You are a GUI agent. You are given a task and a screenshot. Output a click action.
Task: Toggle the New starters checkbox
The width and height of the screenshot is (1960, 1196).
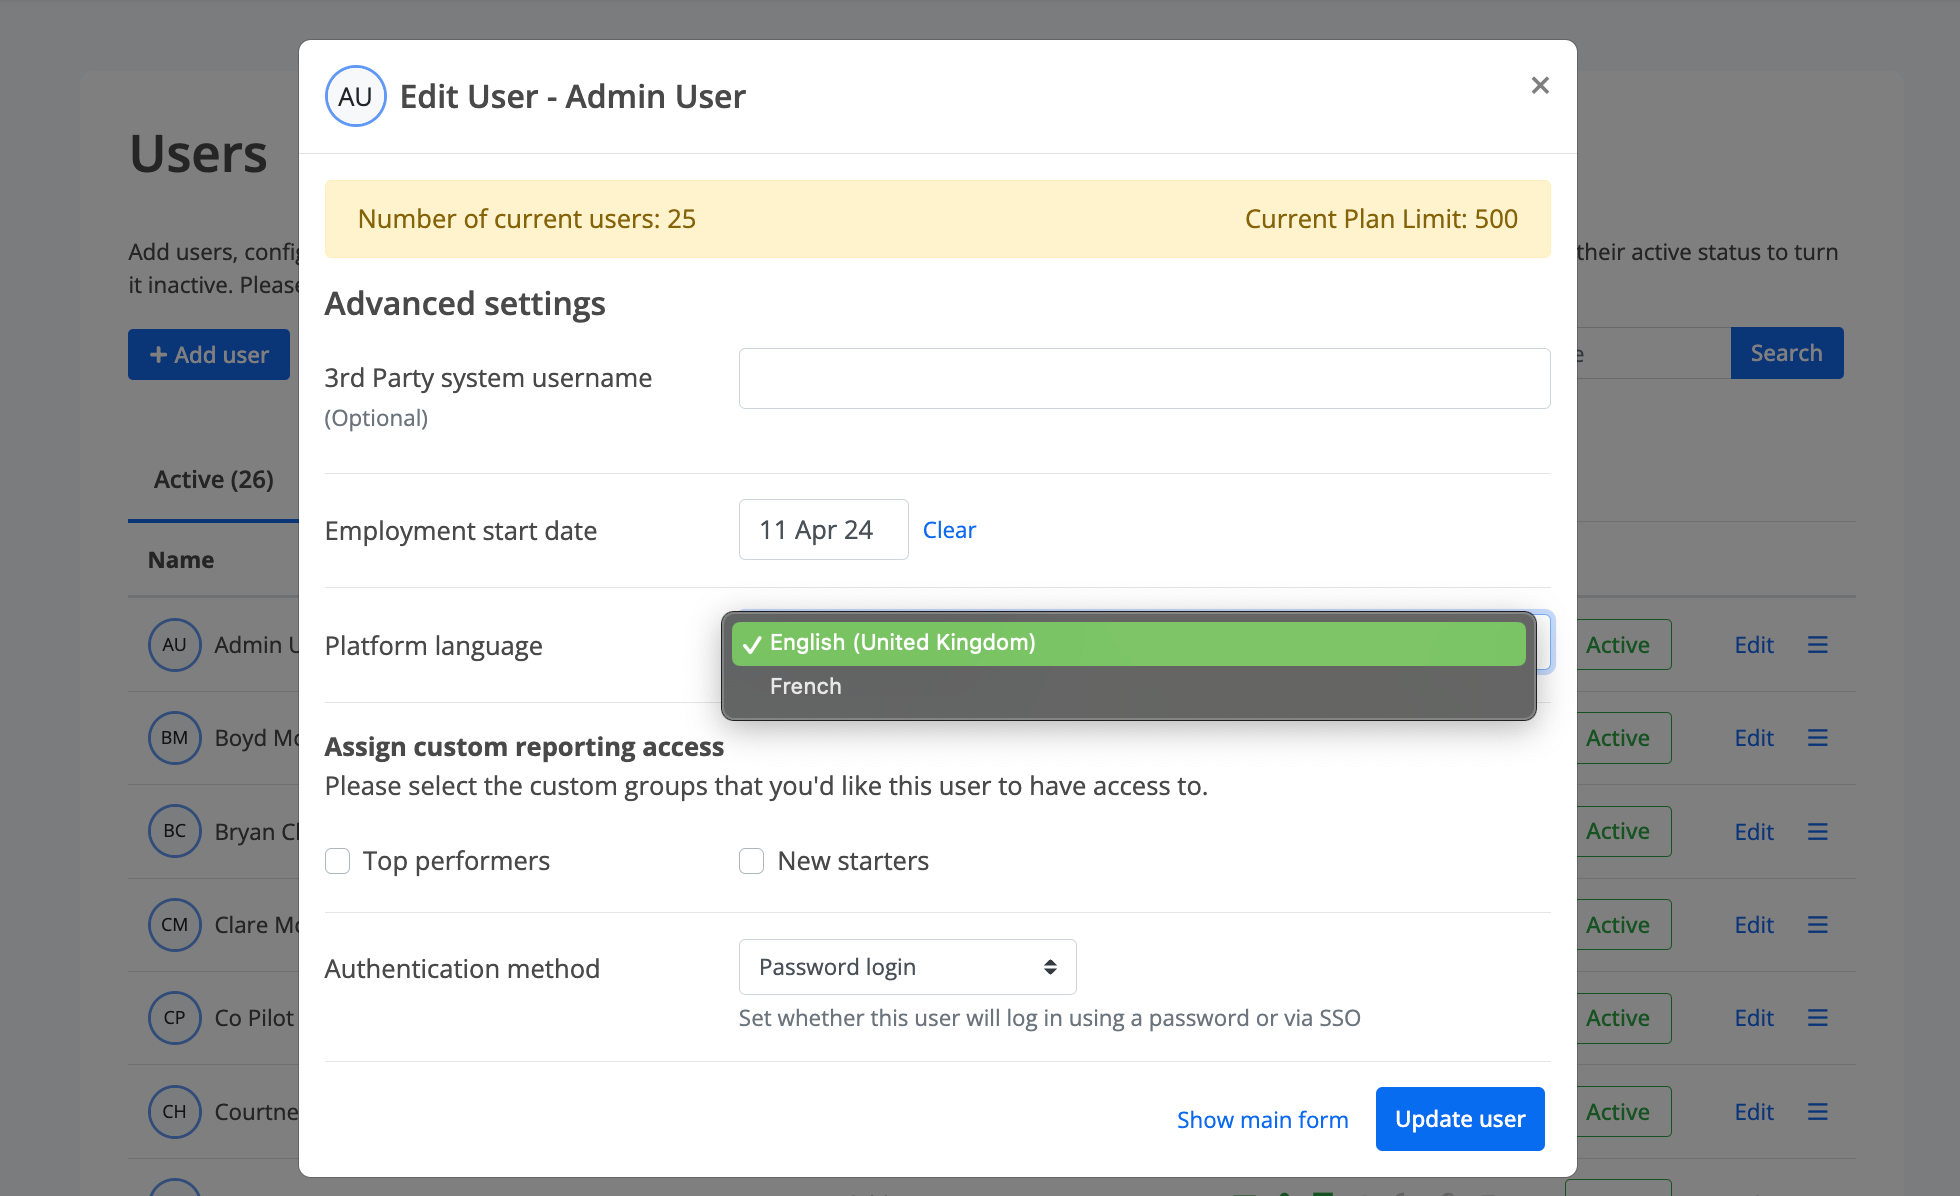pos(752,861)
